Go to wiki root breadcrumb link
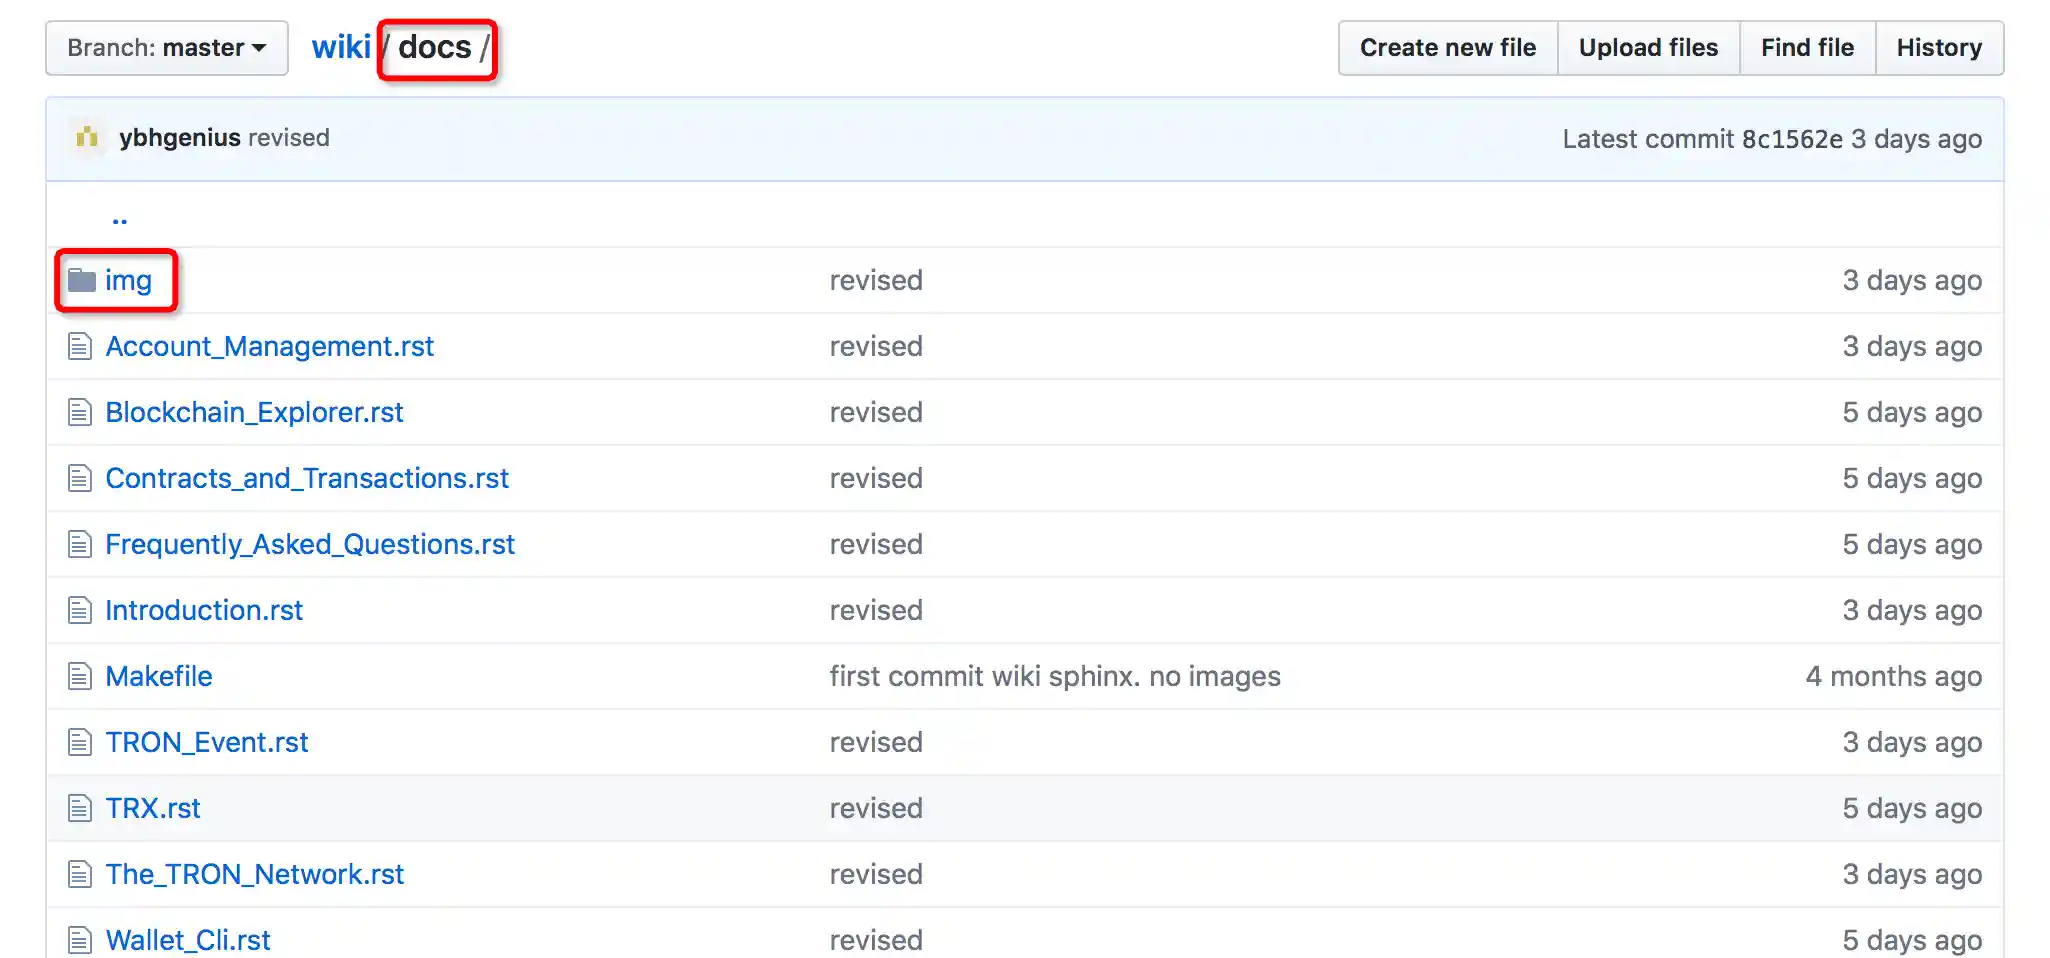 (341, 47)
